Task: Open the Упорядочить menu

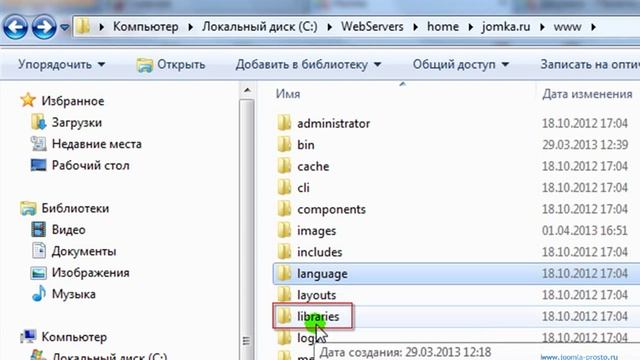Action: [62, 64]
